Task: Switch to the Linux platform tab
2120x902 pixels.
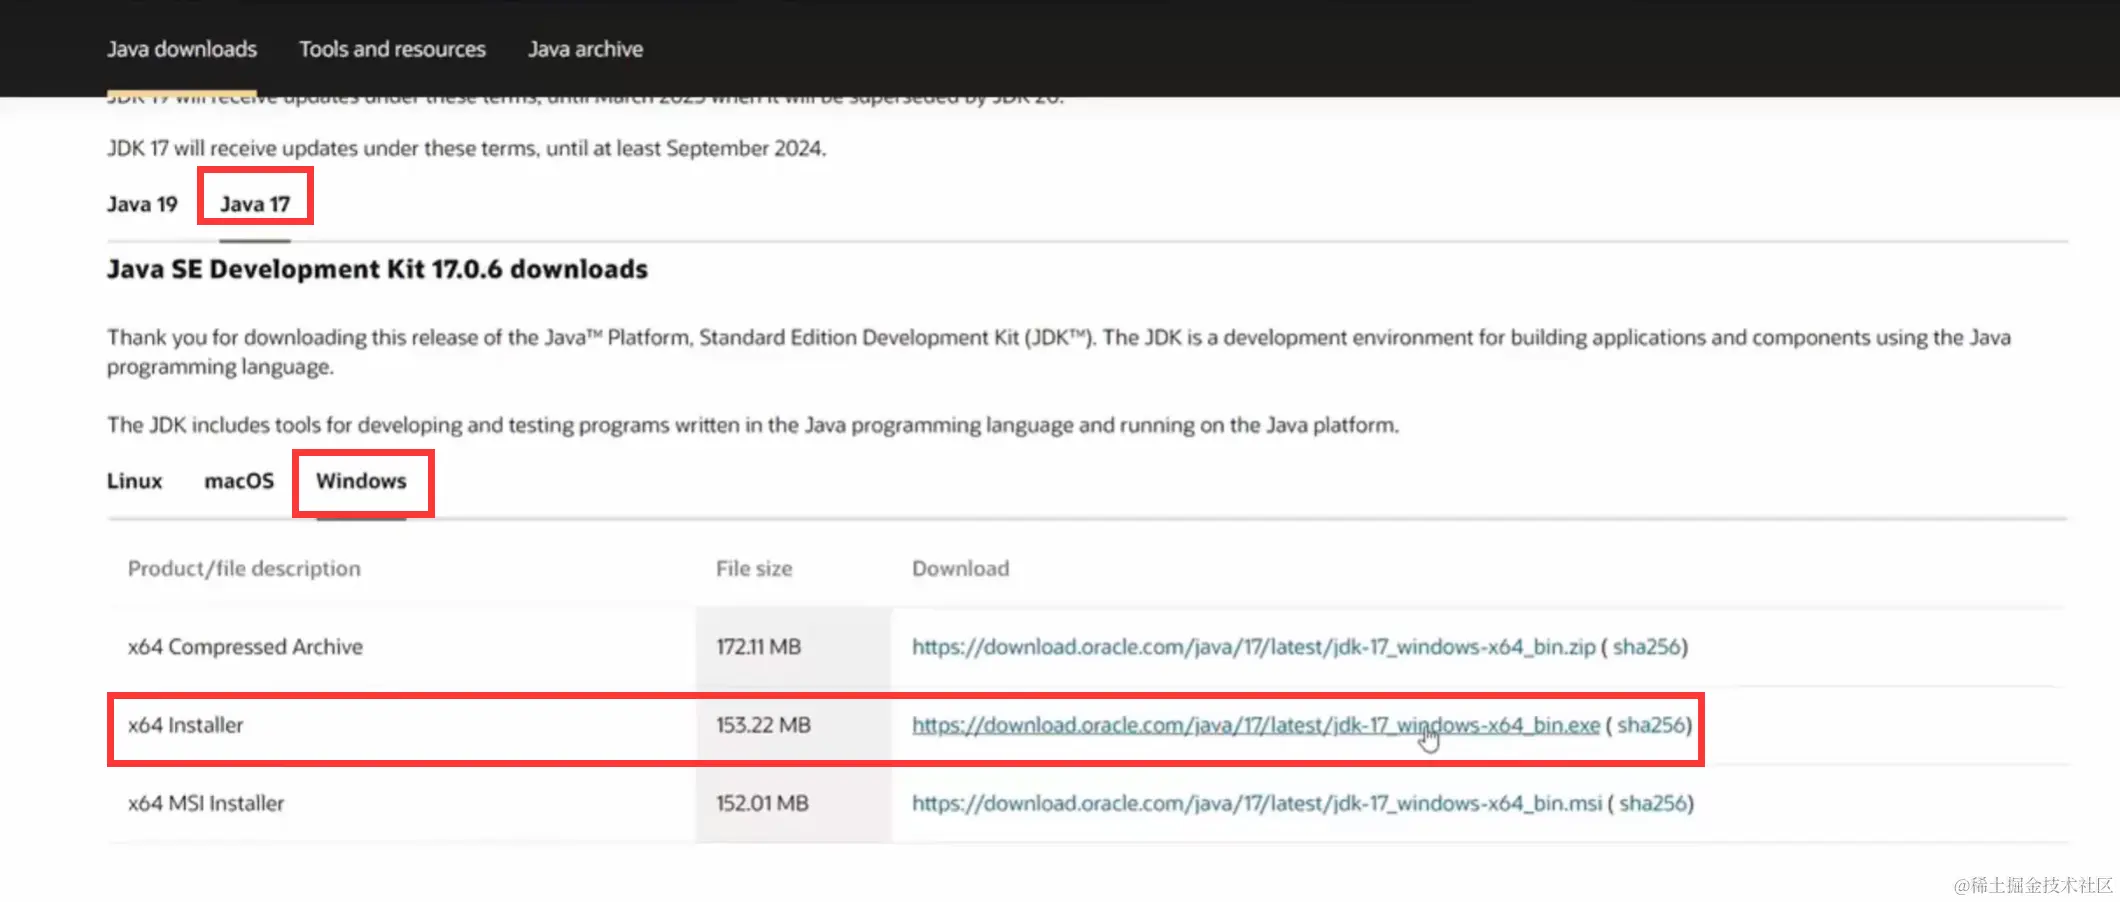Action: [x=135, y=481]
